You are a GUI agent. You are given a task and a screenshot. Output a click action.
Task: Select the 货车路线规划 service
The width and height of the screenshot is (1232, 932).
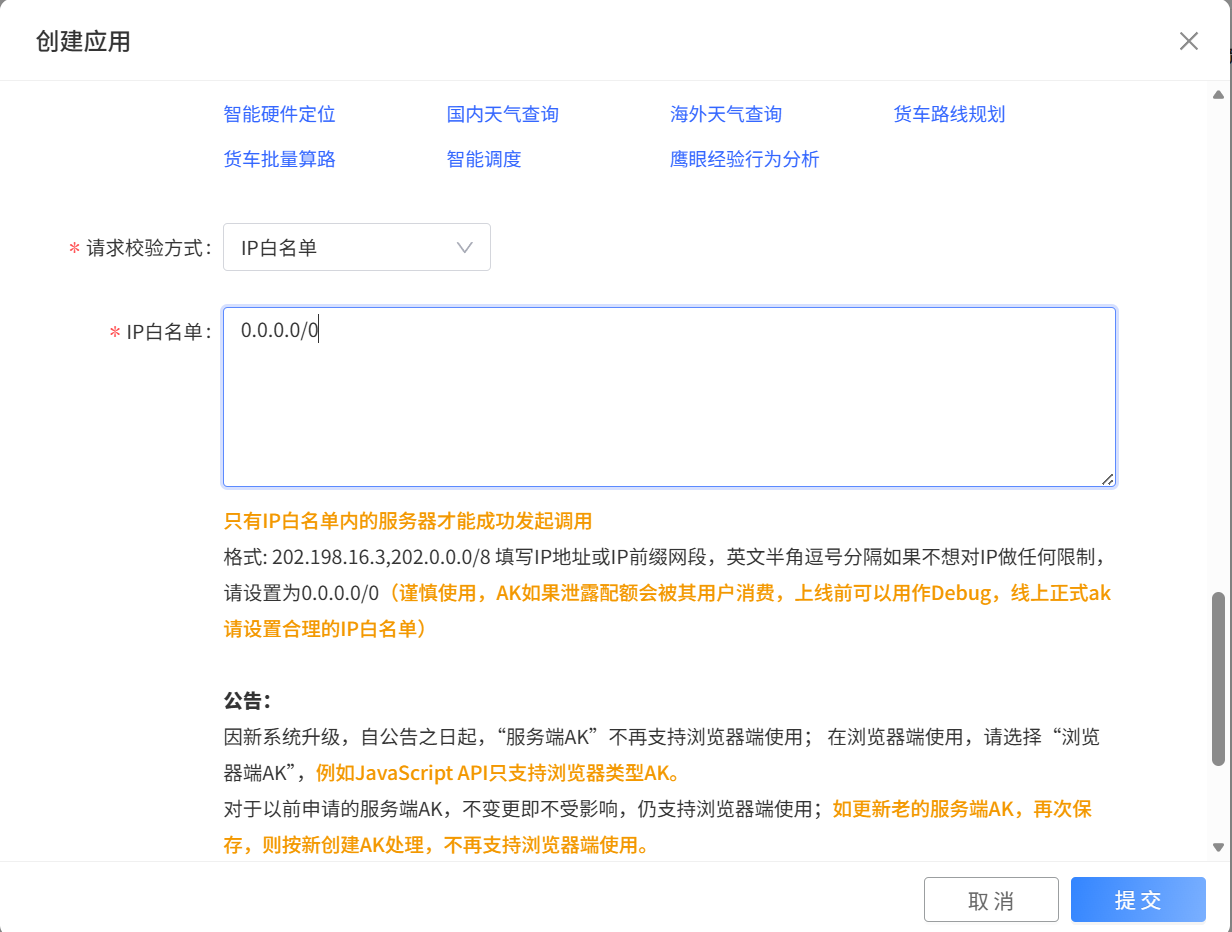tap(949, 114)
